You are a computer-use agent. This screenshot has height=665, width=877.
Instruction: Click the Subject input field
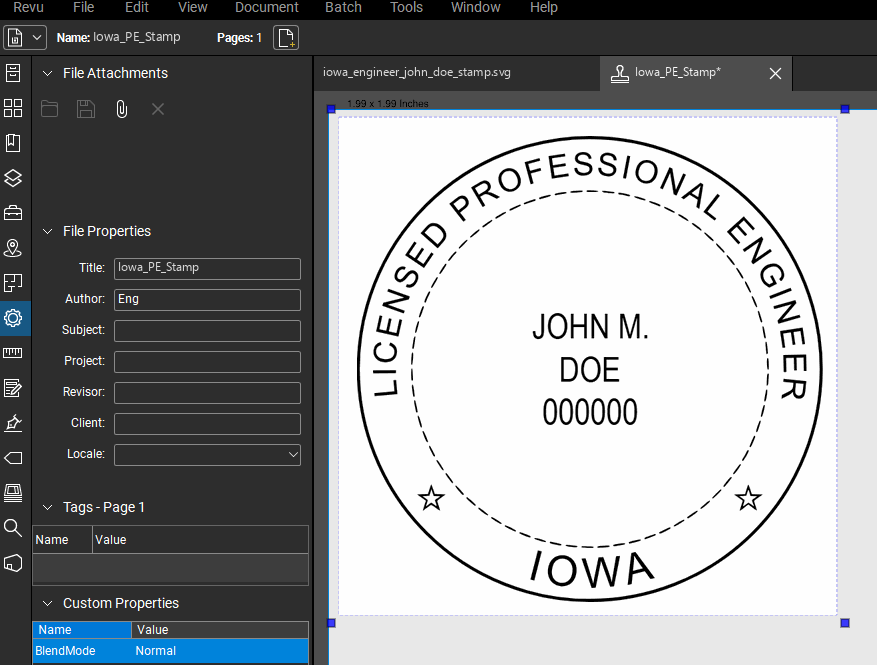pos(208,331)
